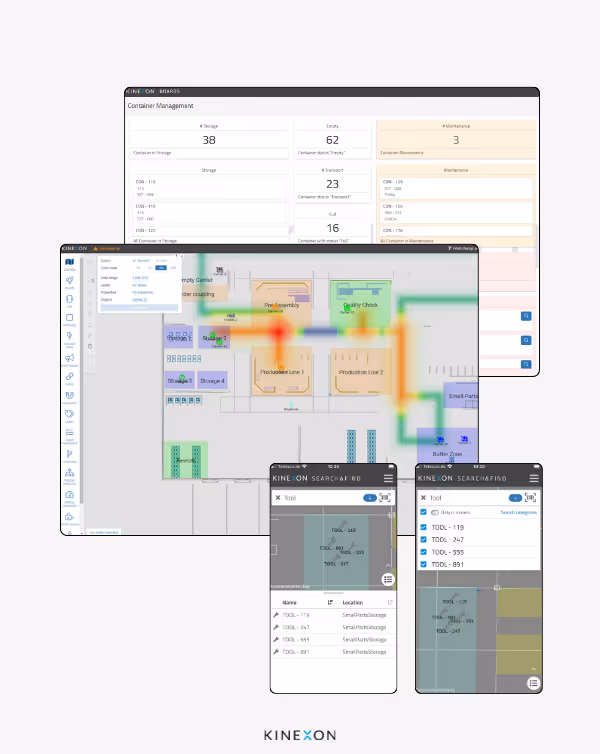Screen dimensions: 600x754
Task: Click the Storage 4 zone on map
Action: [x=212, y=380]
